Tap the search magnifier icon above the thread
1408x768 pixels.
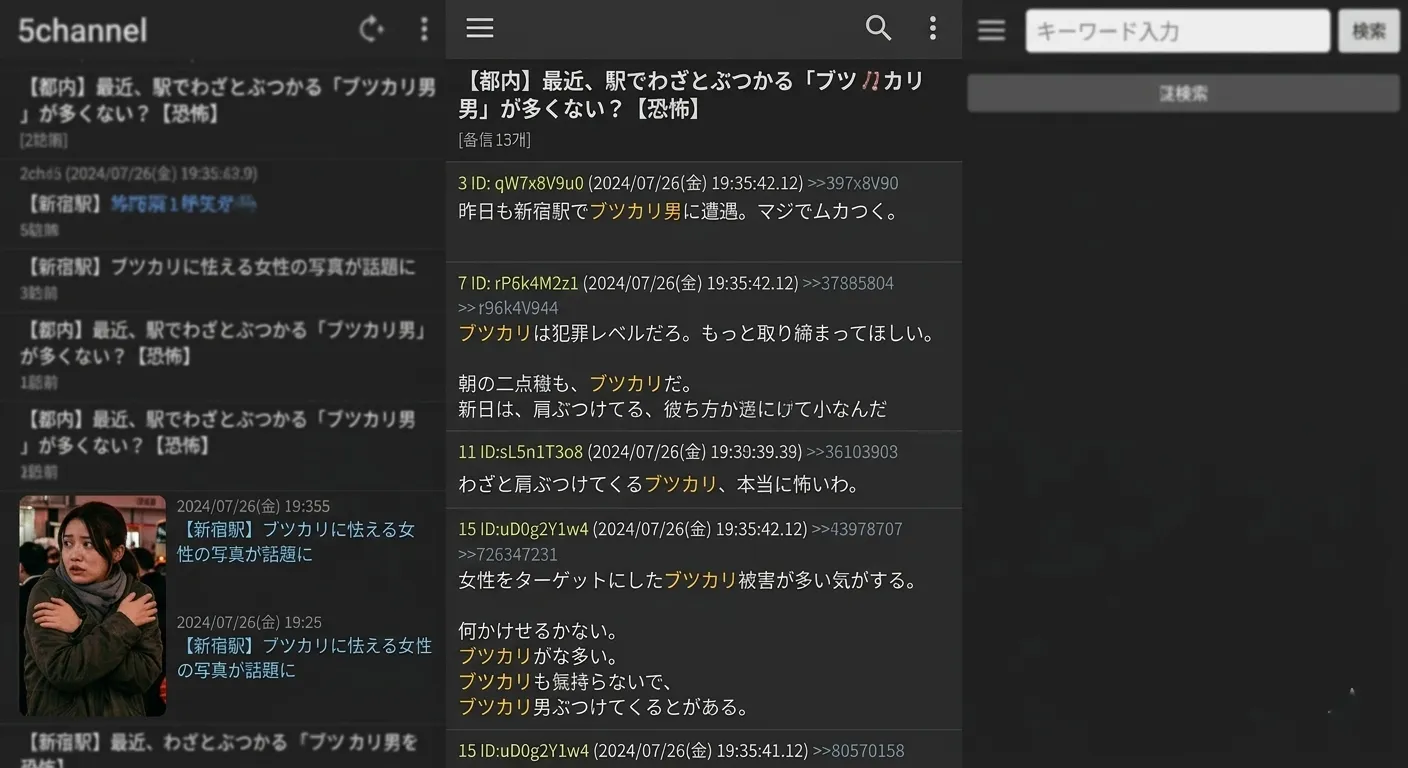878,29
